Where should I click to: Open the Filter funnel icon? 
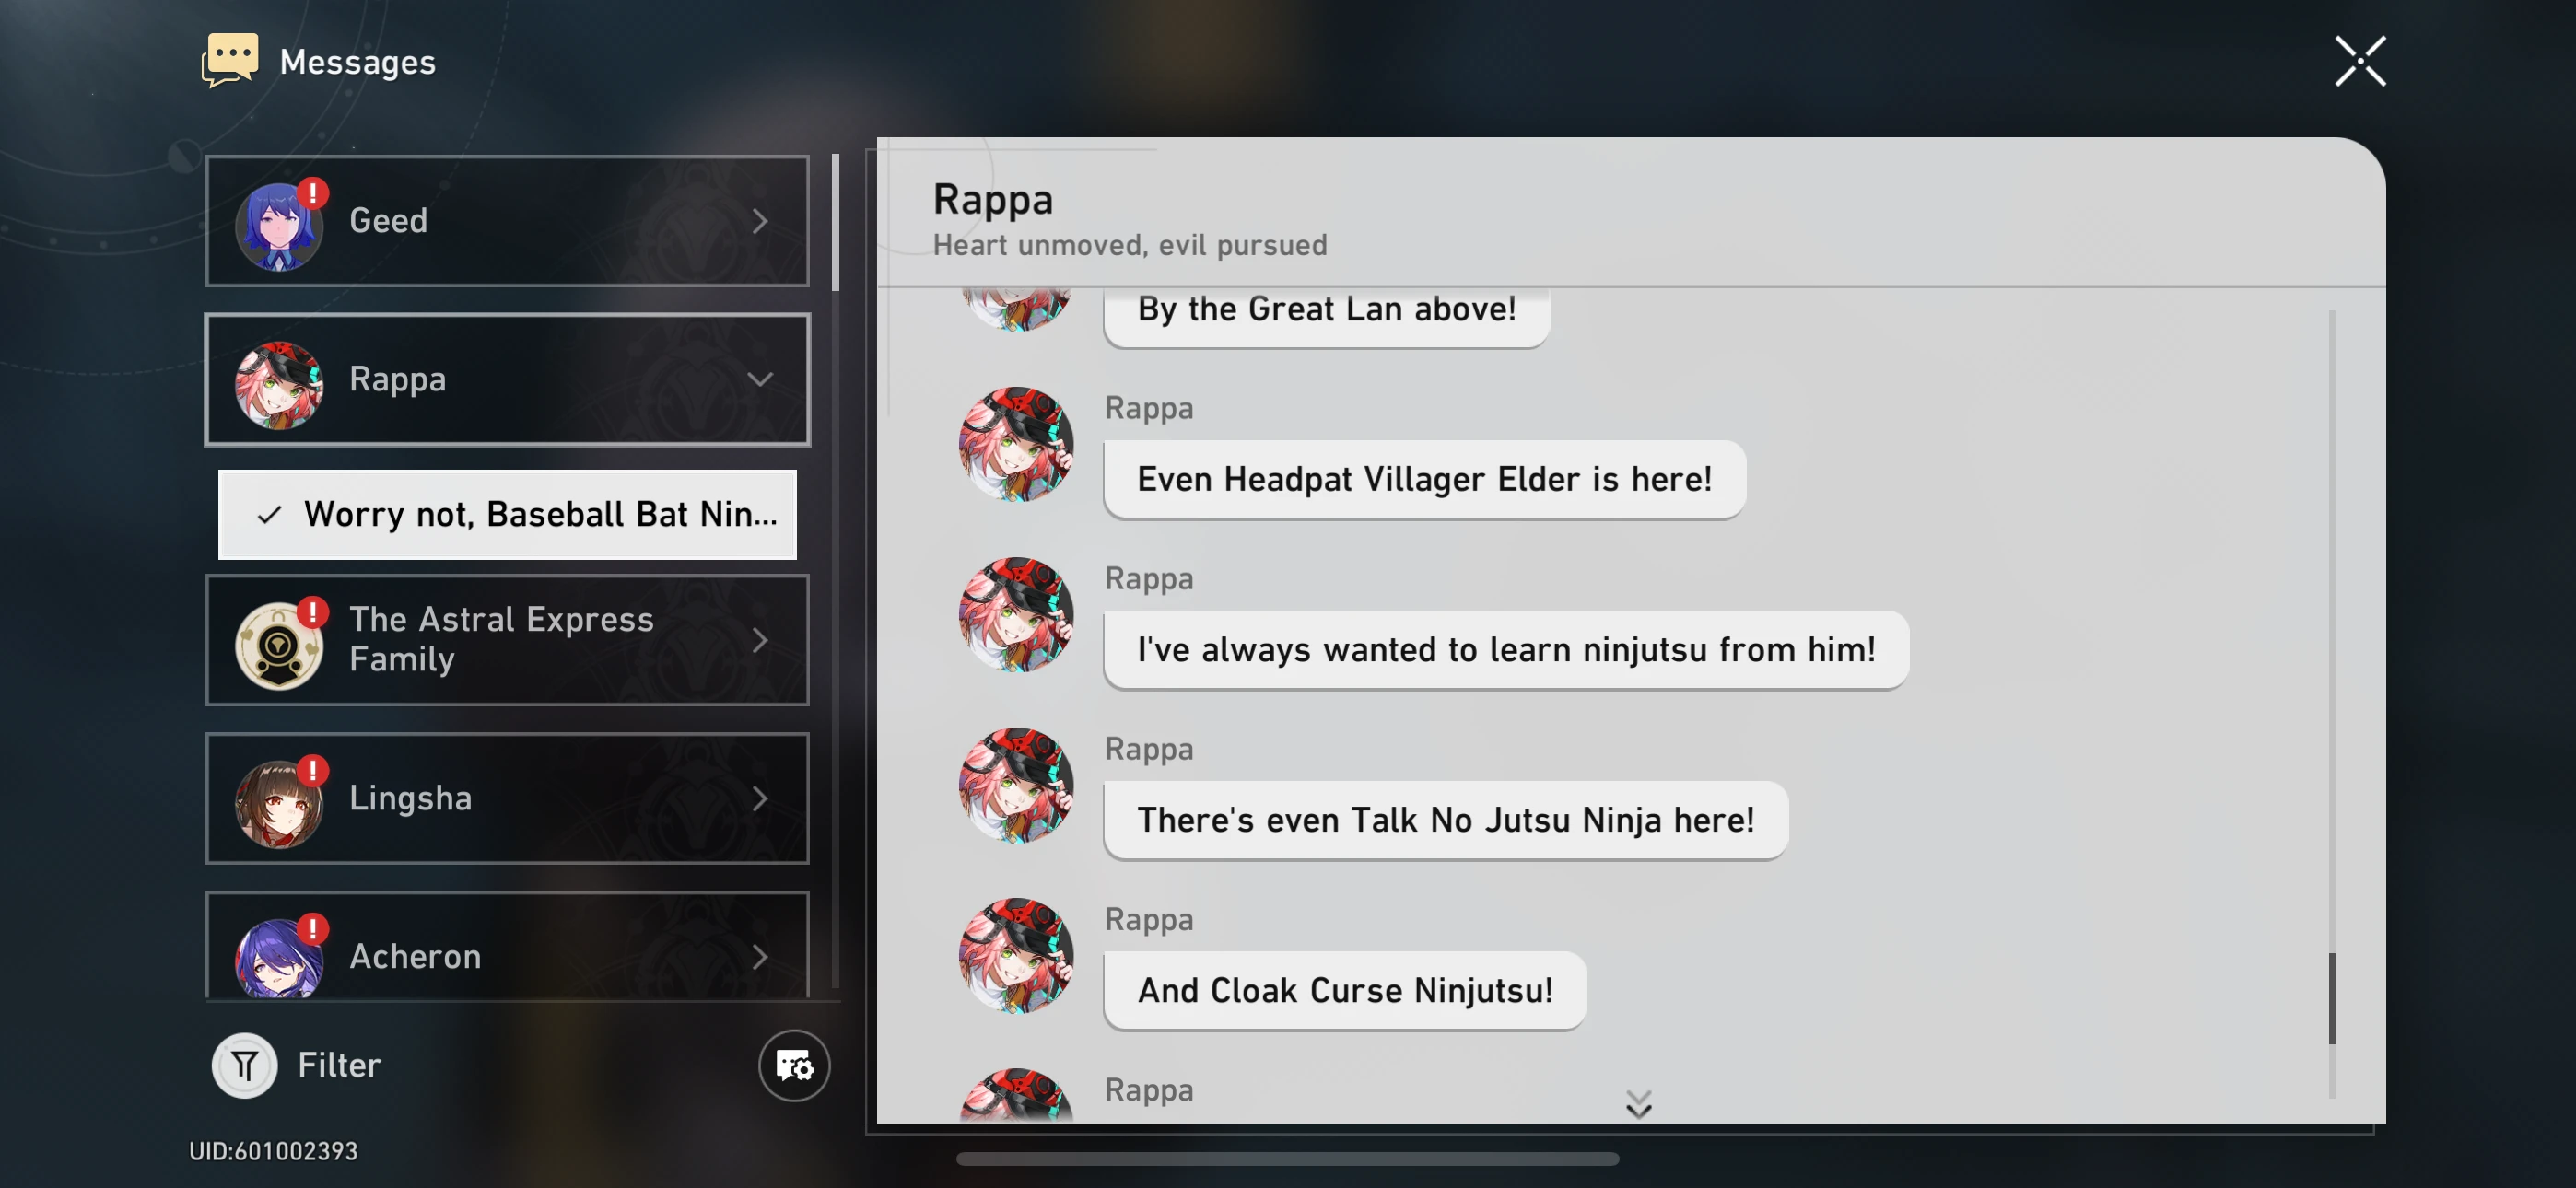pos(245,1065)
